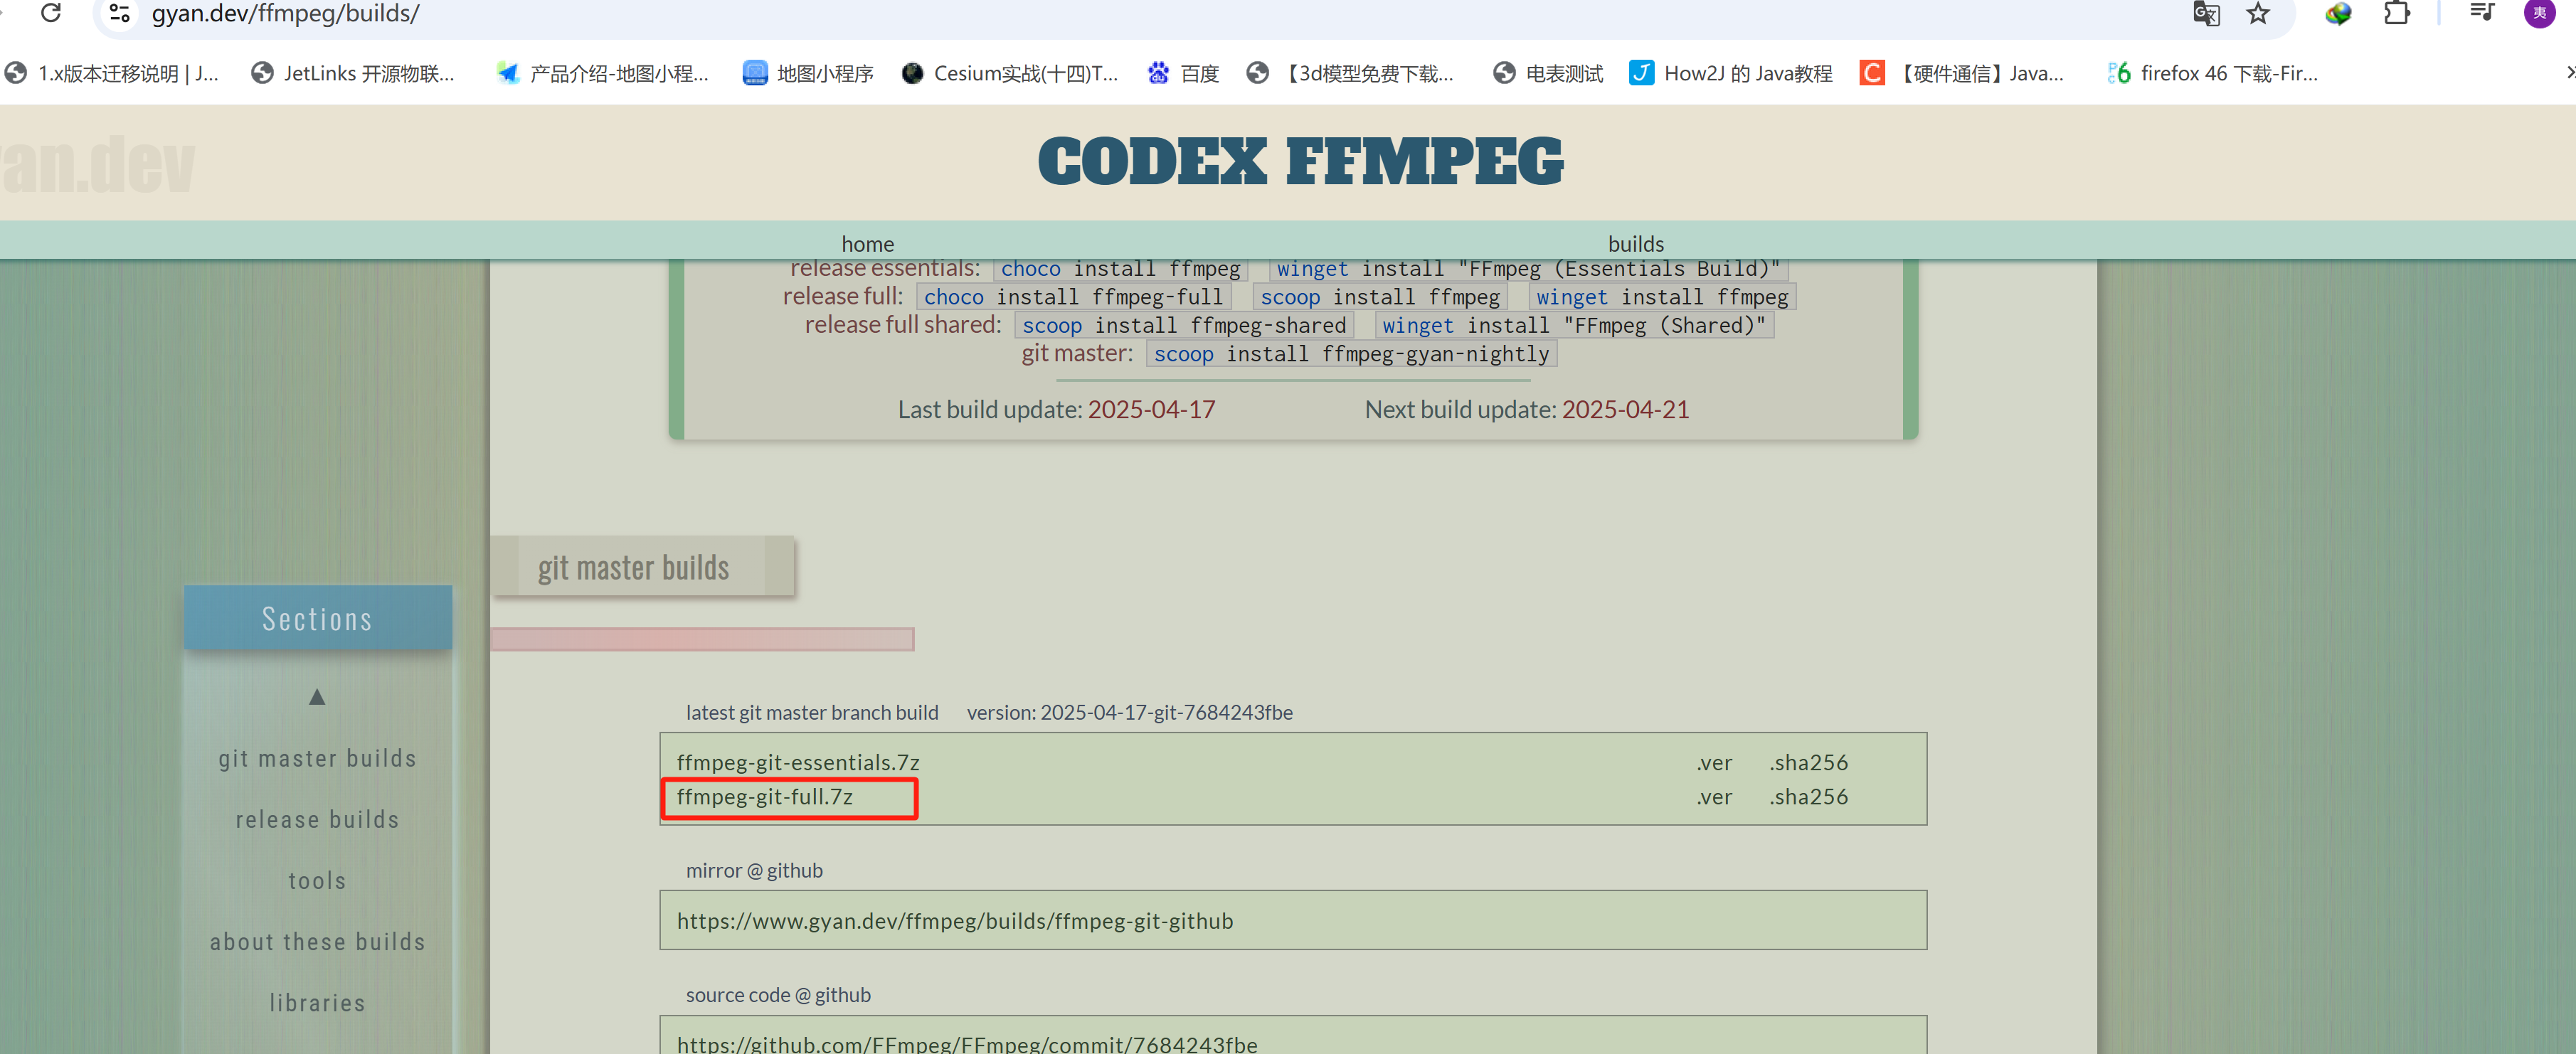Go to the builds nav tab
Image resolution: width=2576 pixels, height=1054 pixels.
point(1635,243)
